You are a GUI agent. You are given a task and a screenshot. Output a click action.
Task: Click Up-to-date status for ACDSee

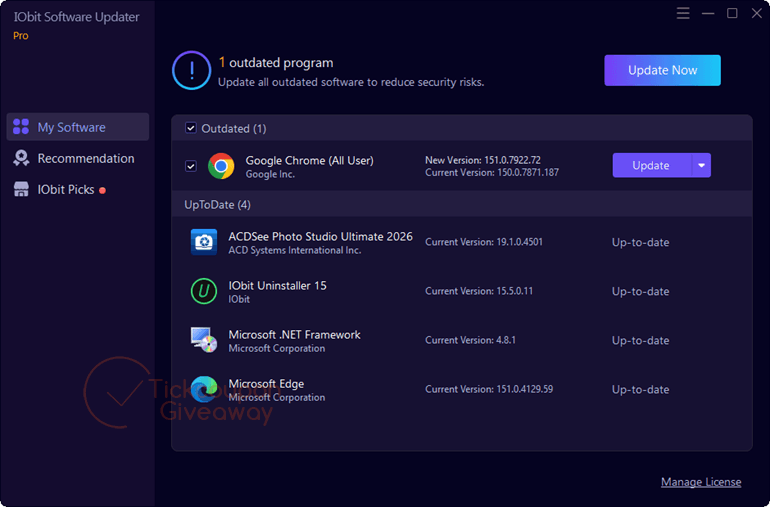coord(640,242)
